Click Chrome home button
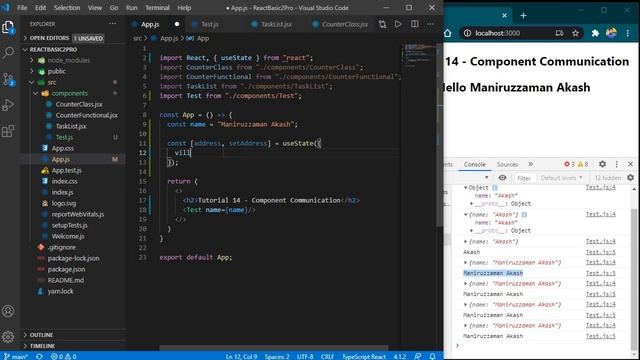 click(x=448, y=33)
